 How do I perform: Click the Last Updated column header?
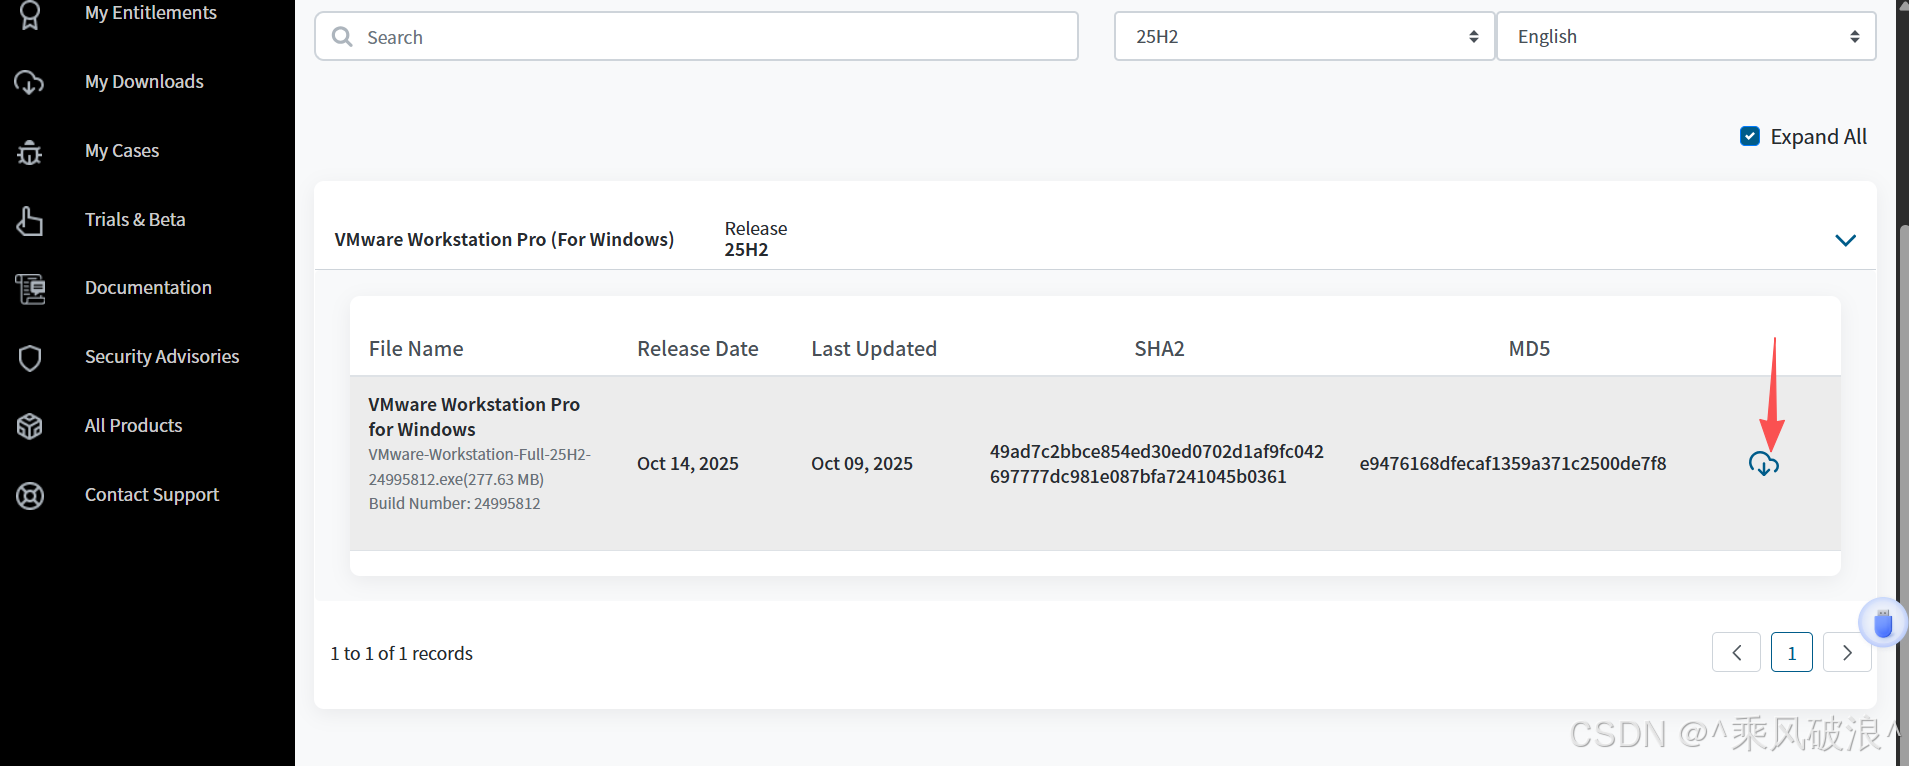pyautogui.click(x=874, y=349)
